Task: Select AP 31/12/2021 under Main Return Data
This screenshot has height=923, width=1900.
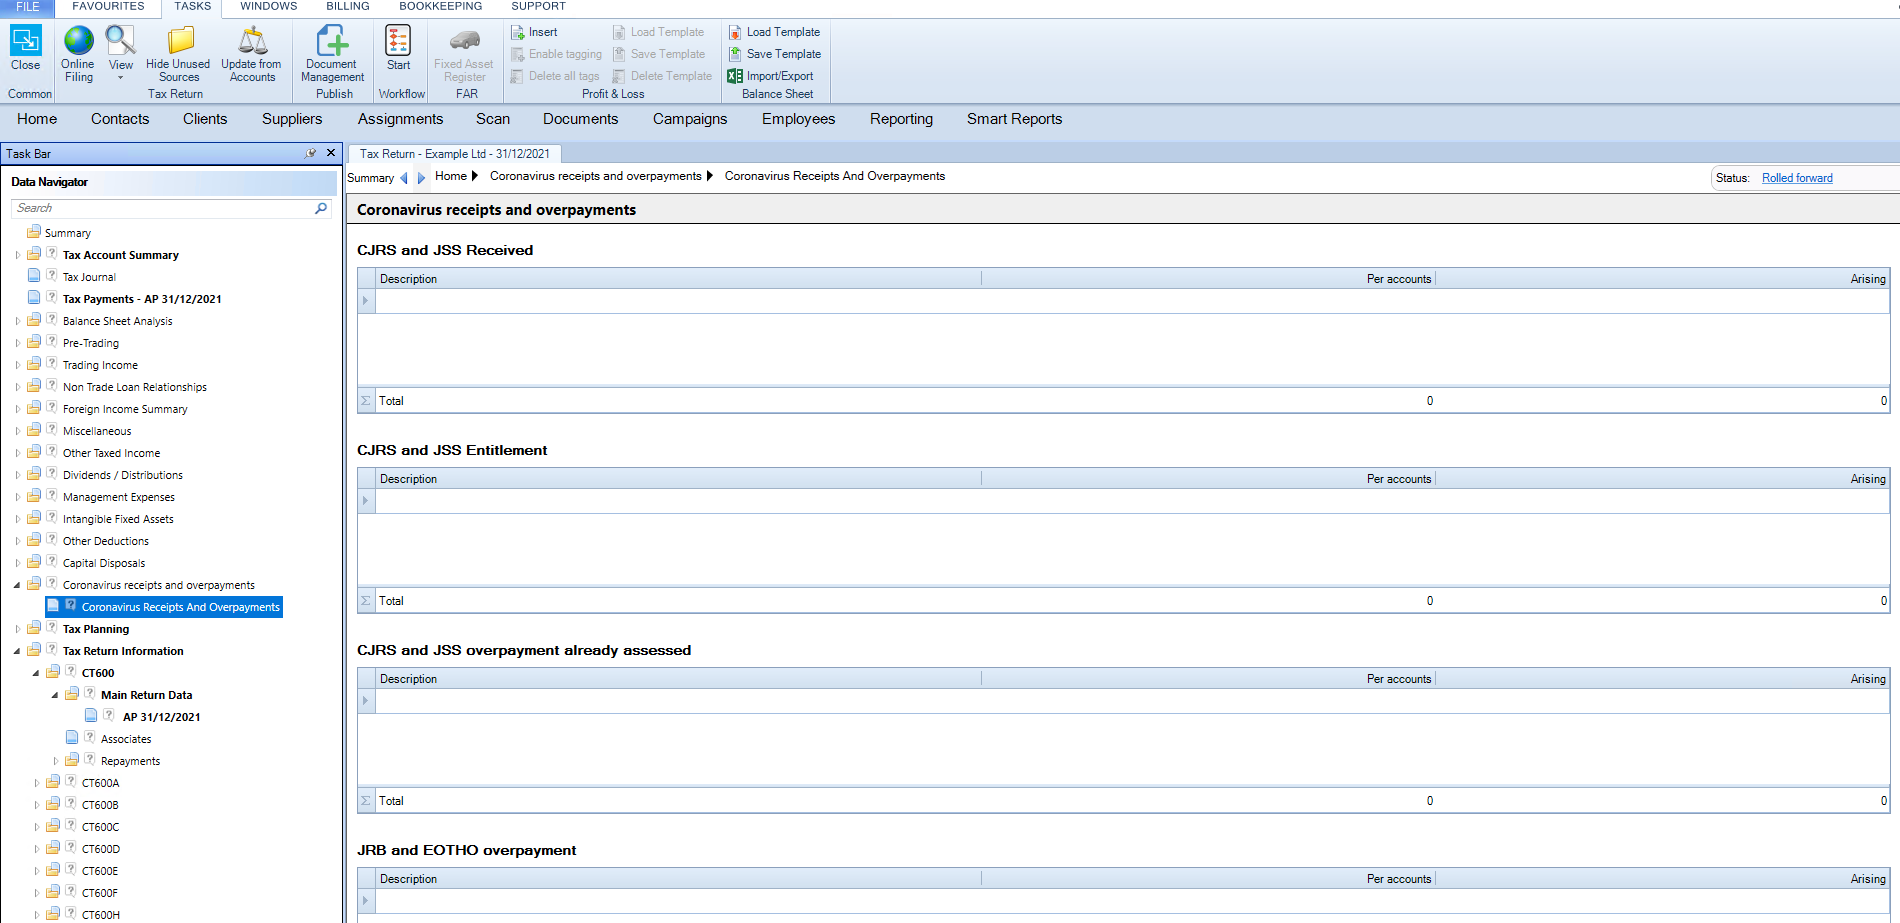Action: pos(161,717)
